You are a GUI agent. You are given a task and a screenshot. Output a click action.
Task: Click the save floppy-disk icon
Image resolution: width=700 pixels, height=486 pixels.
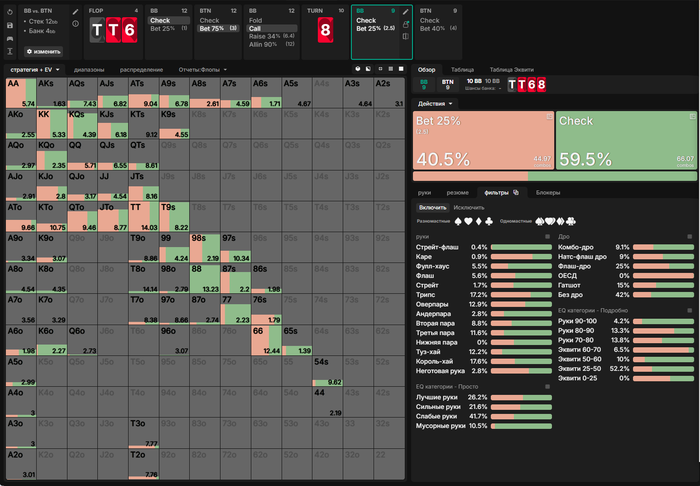pos(10,25)
